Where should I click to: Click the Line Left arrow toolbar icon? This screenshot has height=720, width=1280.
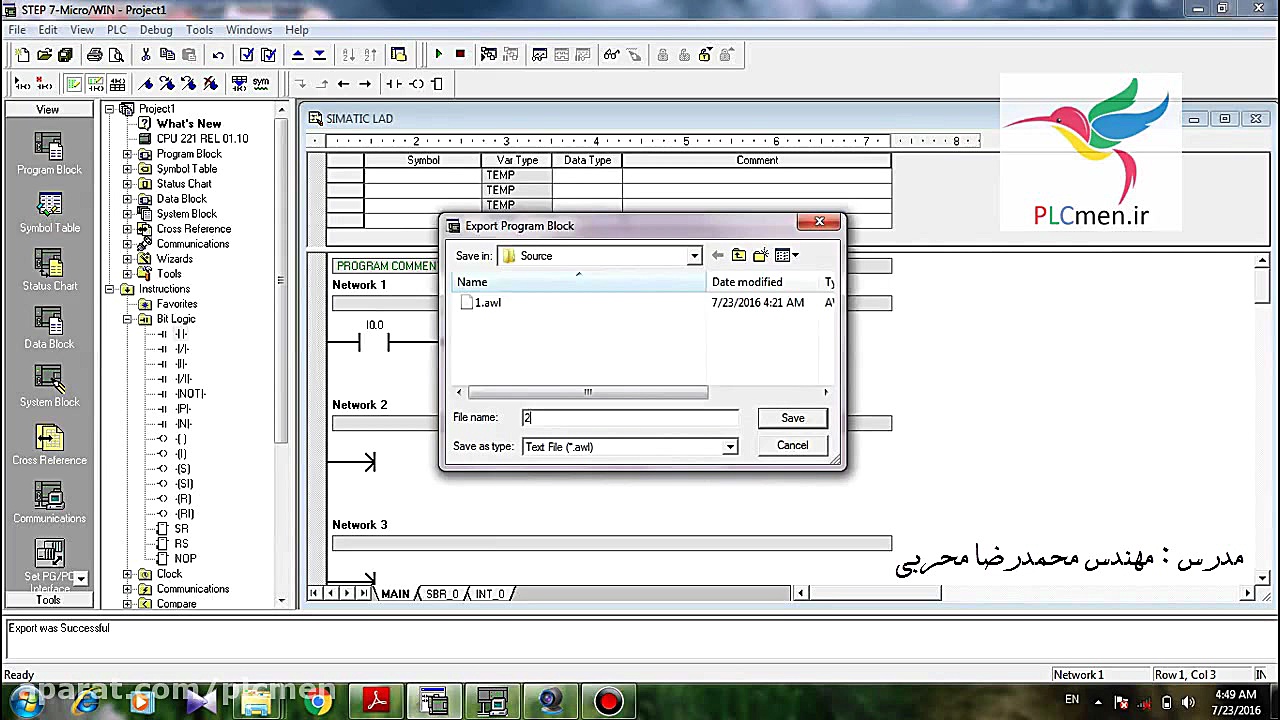click(x=343, y=84)
